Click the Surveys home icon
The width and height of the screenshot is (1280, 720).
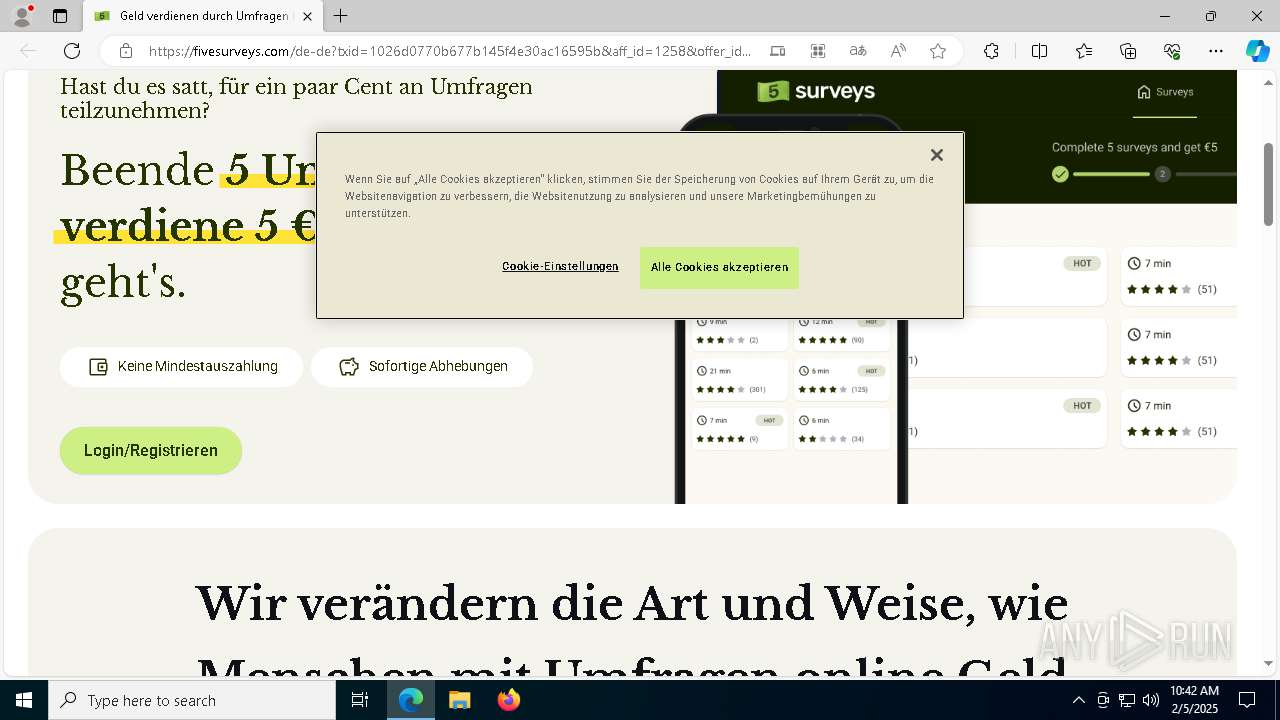[1144, 92]
